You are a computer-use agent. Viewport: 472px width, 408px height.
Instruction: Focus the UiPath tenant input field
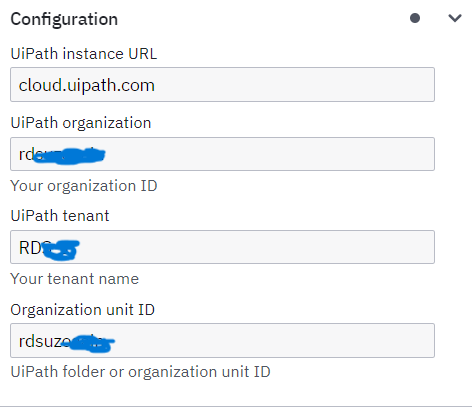tap(222, 247)
